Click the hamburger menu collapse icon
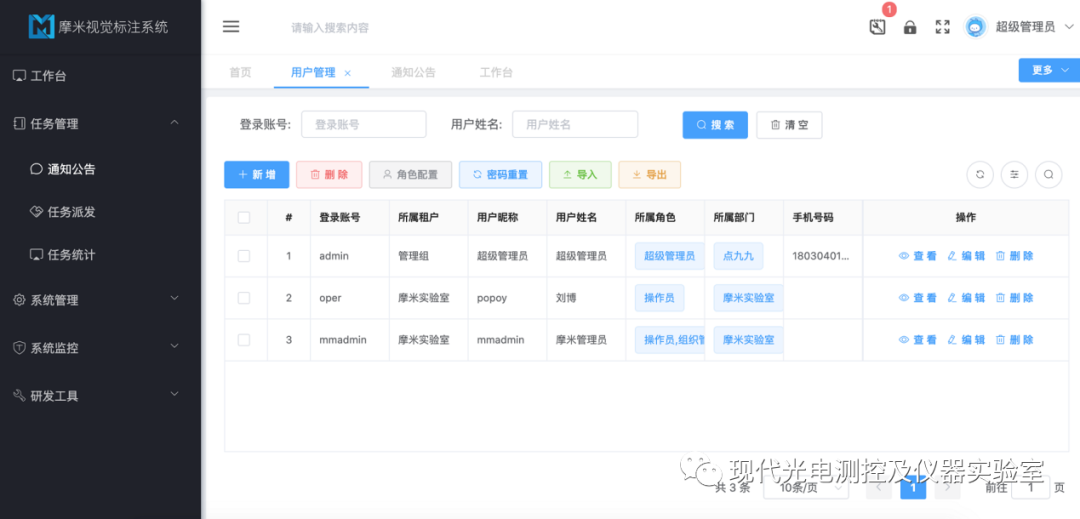The height and width of the screenshot is (519, 1080). (231, 27)
